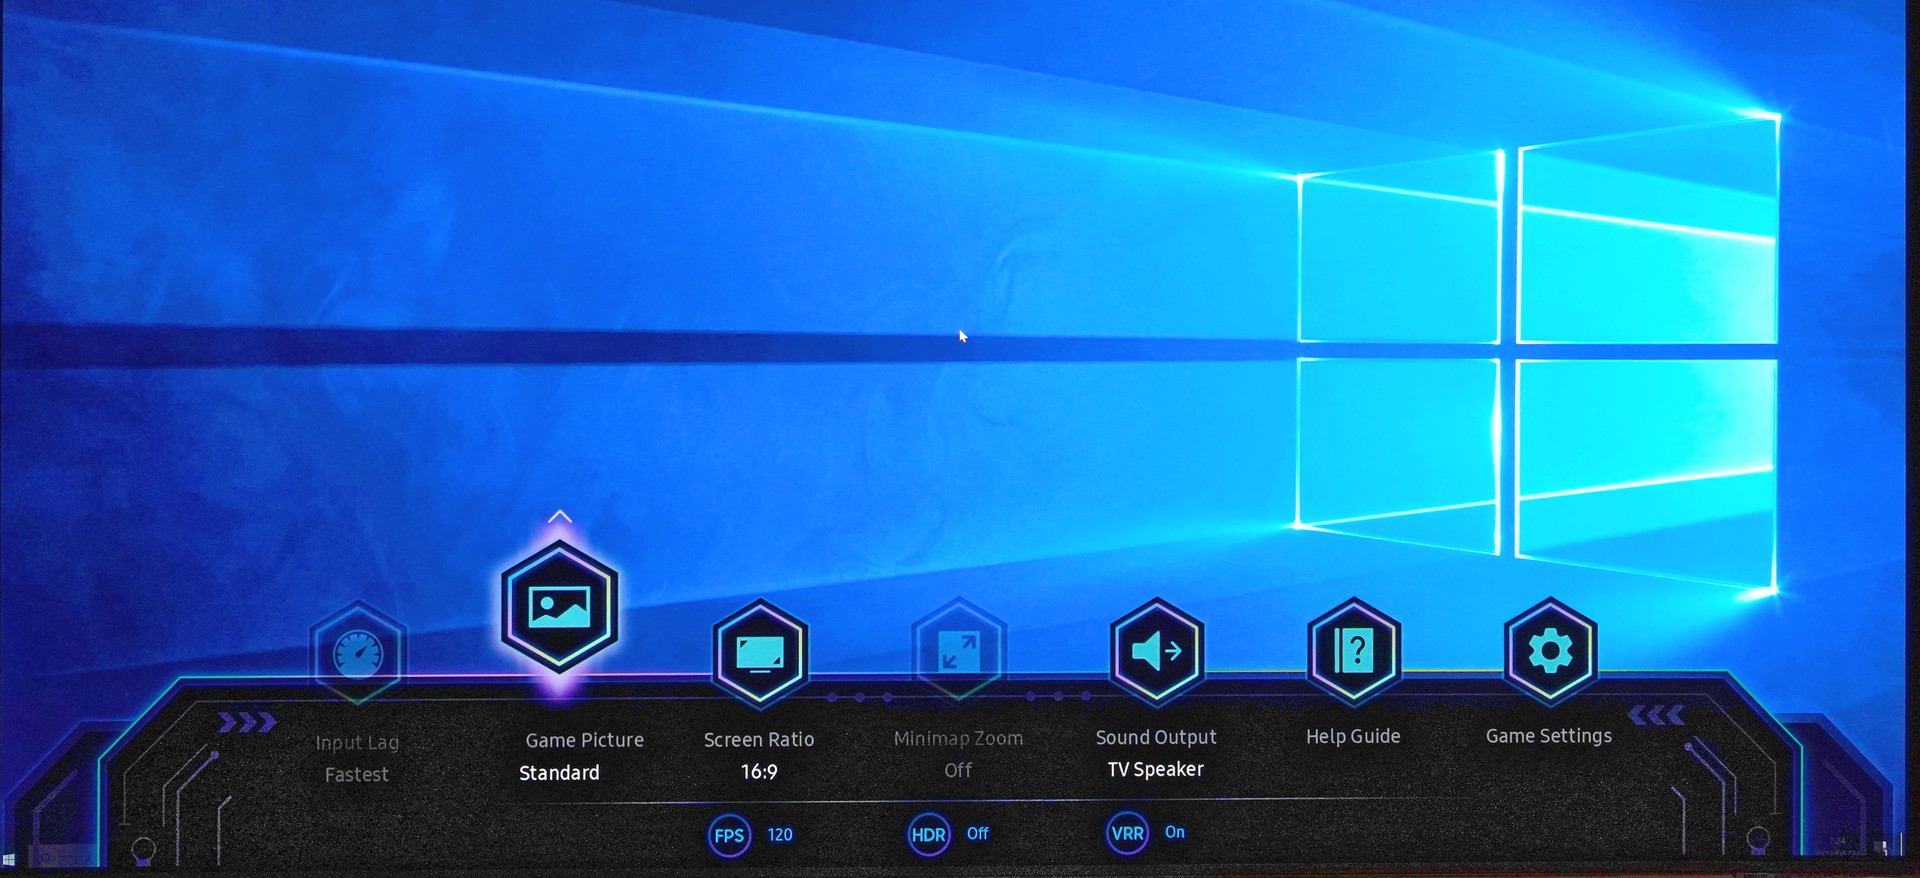Image resolution: width=1920 pixels, height=878 pixels.
Task: Click the 16:9 ratio value
Action: tap(759, 772)
